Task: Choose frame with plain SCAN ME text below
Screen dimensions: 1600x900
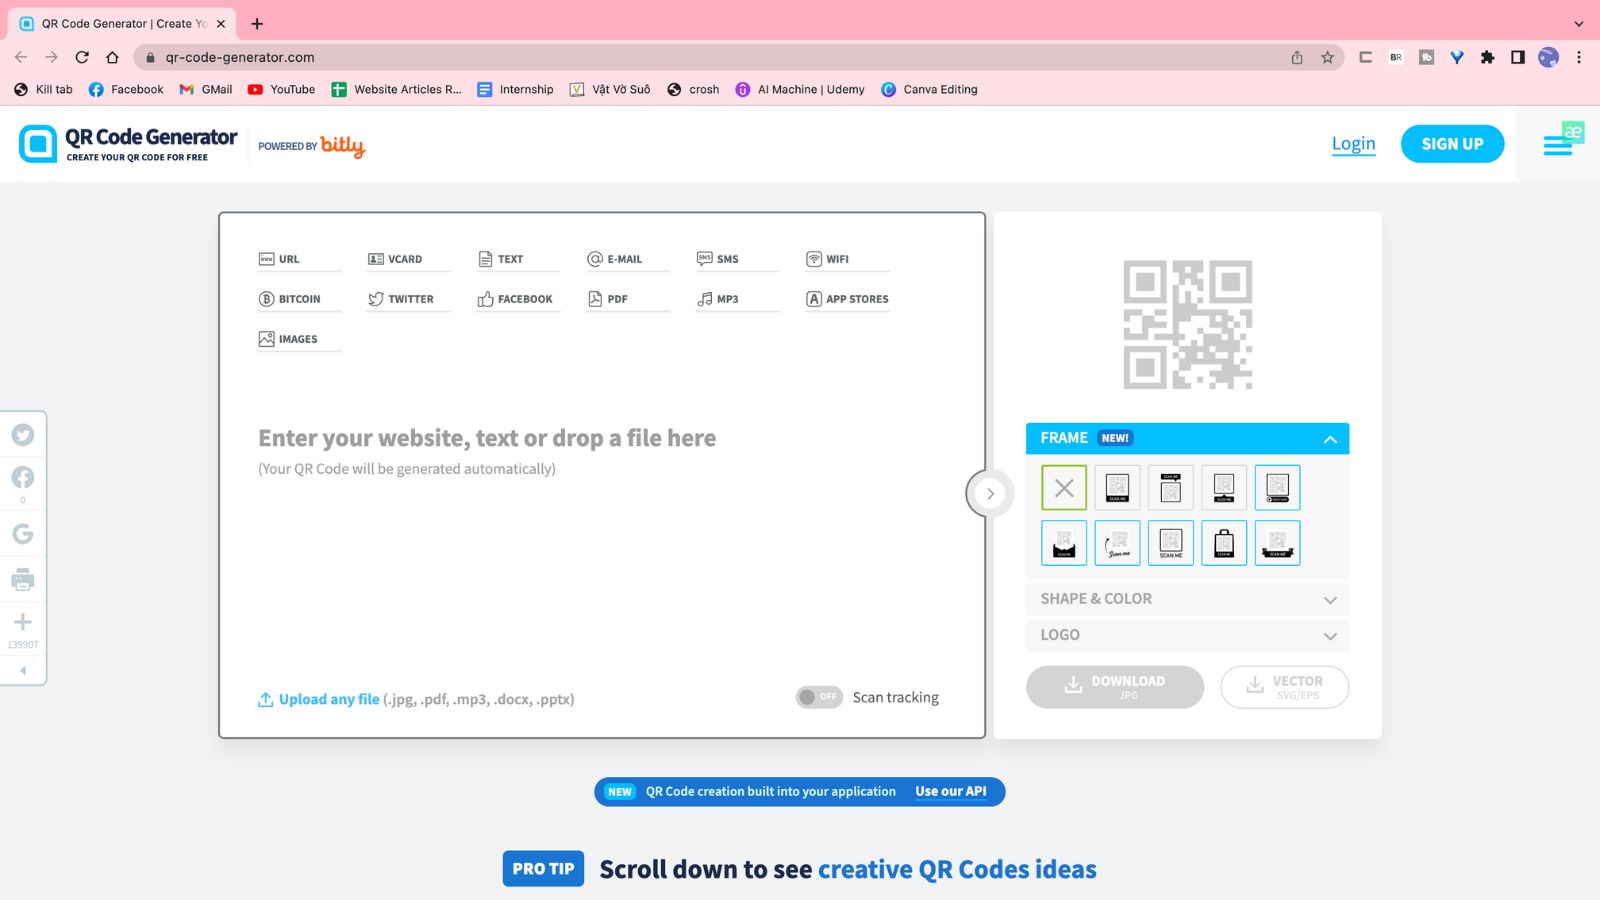Action: (1171, 543)
